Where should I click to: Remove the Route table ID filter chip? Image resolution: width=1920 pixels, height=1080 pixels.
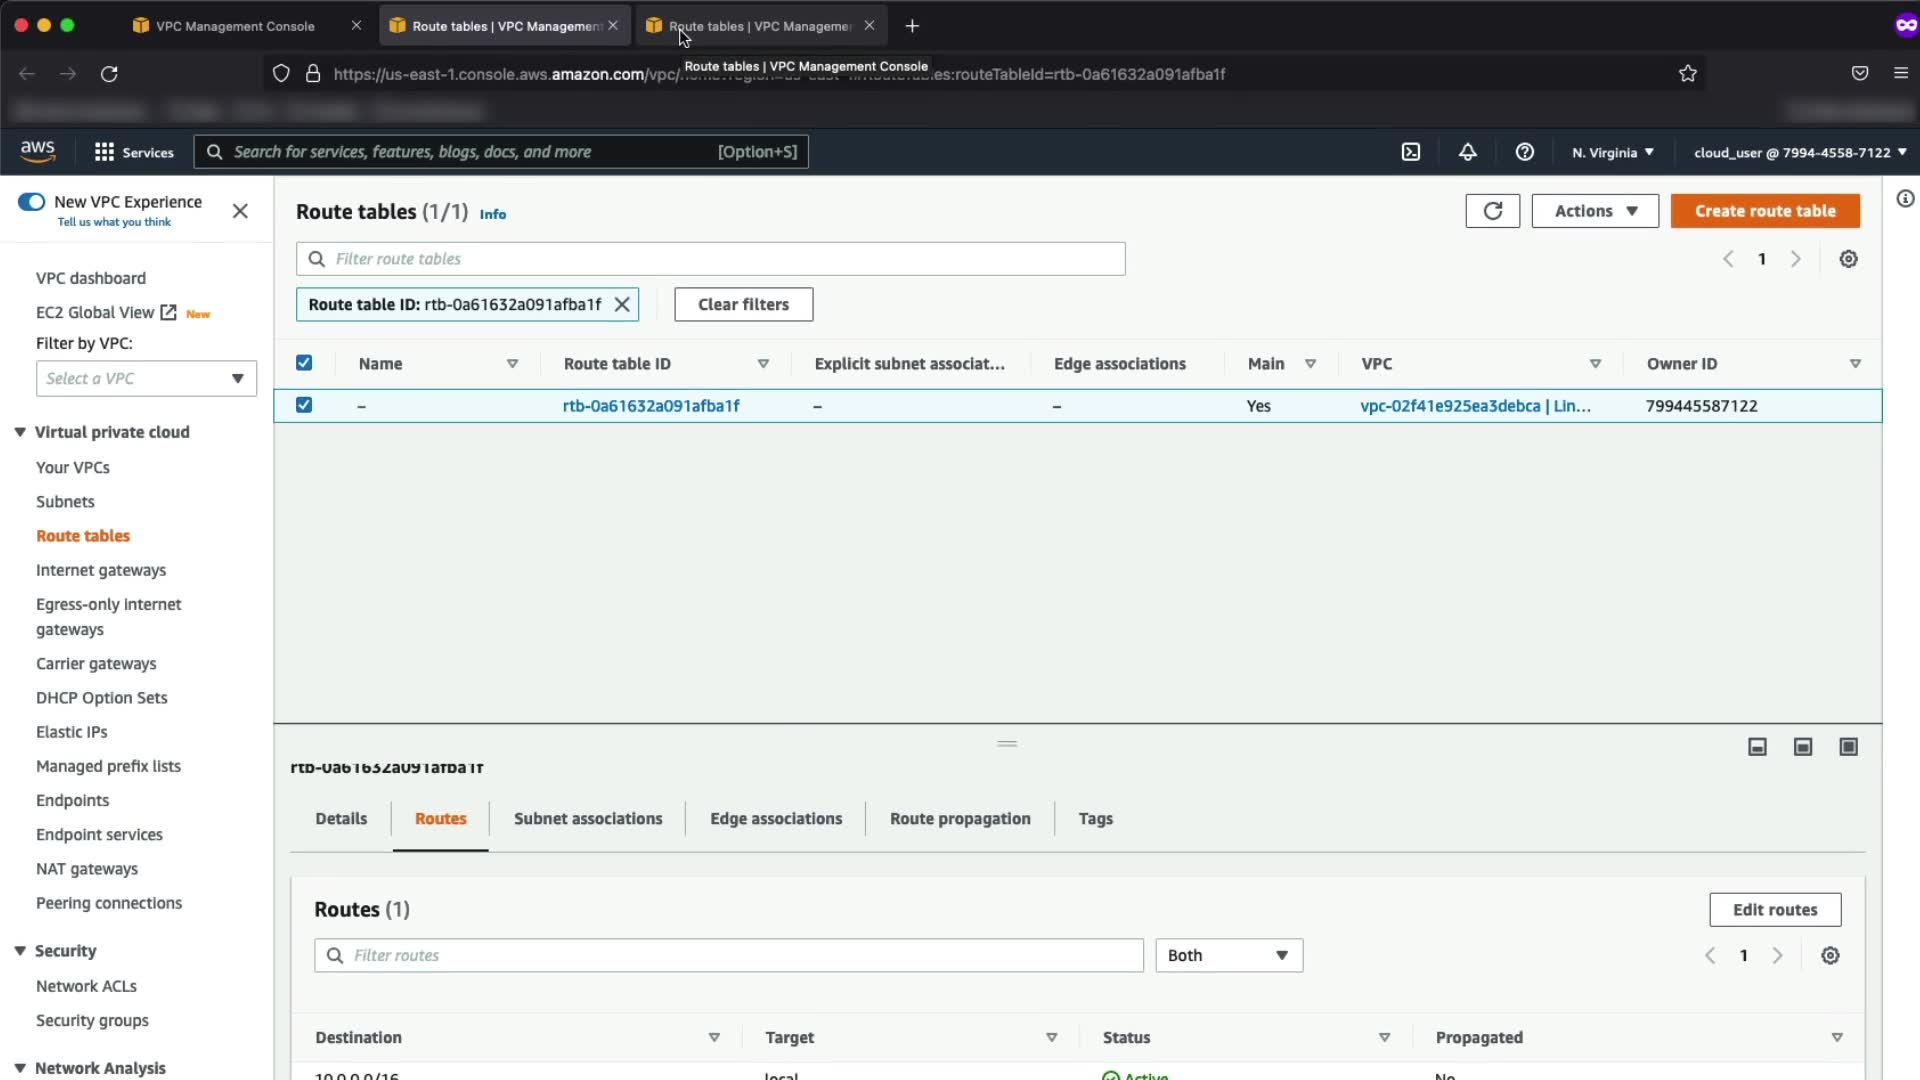tap(622, 305)
